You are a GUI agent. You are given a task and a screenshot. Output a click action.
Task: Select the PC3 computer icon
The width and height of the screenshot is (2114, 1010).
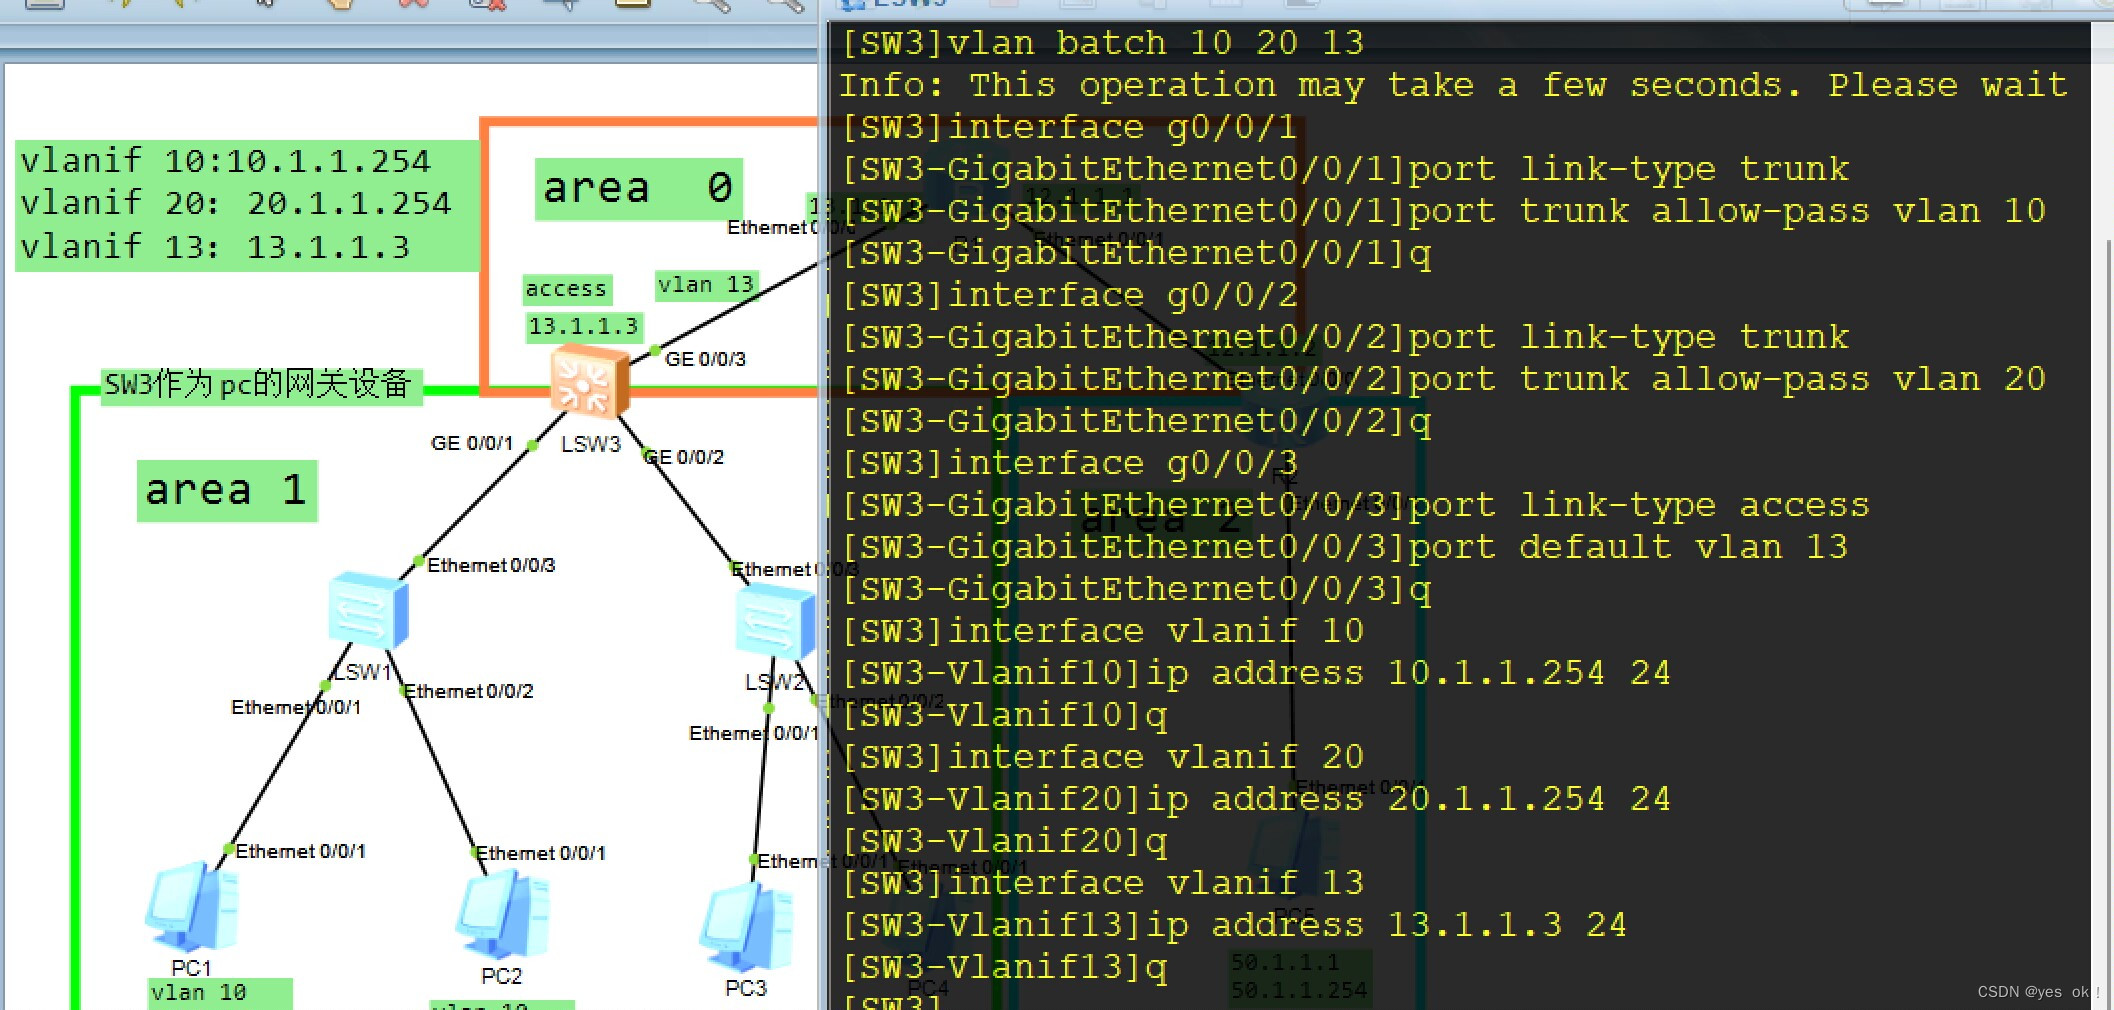pyautogui.click(x=747, y=928)
